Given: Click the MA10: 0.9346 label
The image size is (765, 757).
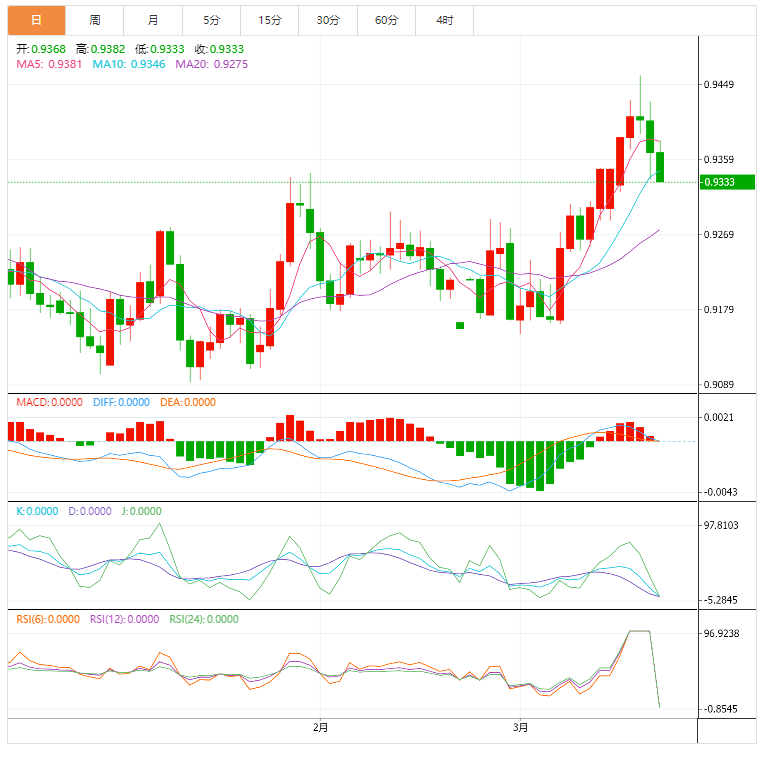Looking at the screenshot, I should coord(129,64).
